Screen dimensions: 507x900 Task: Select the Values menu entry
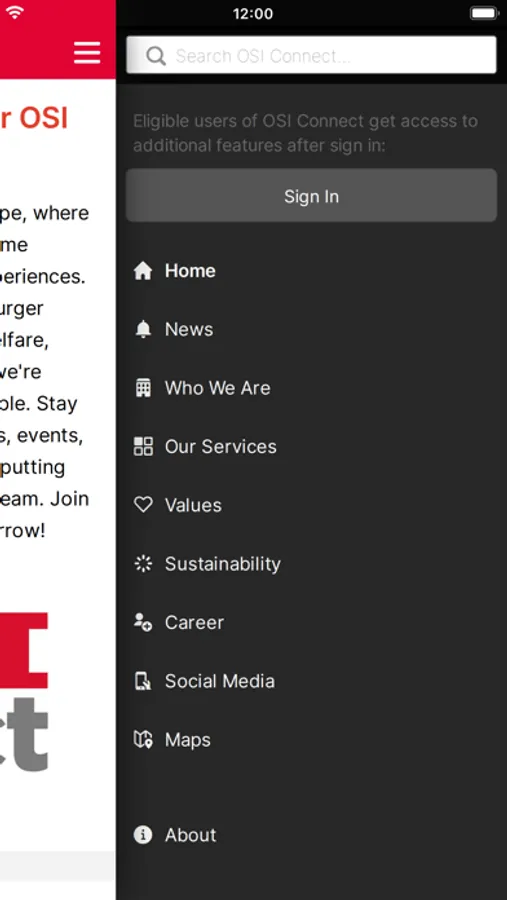[193, 505]
